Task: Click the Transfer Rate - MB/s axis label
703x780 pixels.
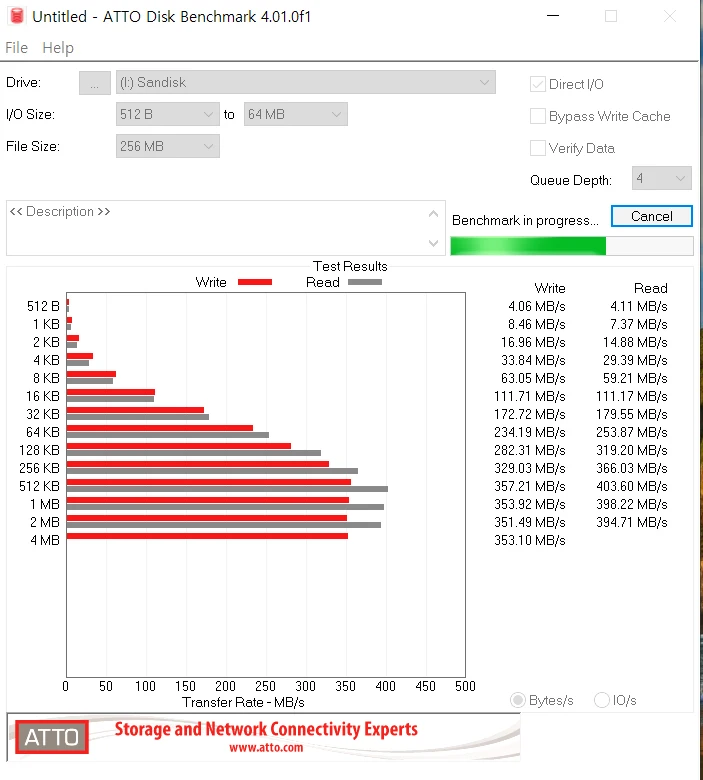Action: tap(243, 702)
